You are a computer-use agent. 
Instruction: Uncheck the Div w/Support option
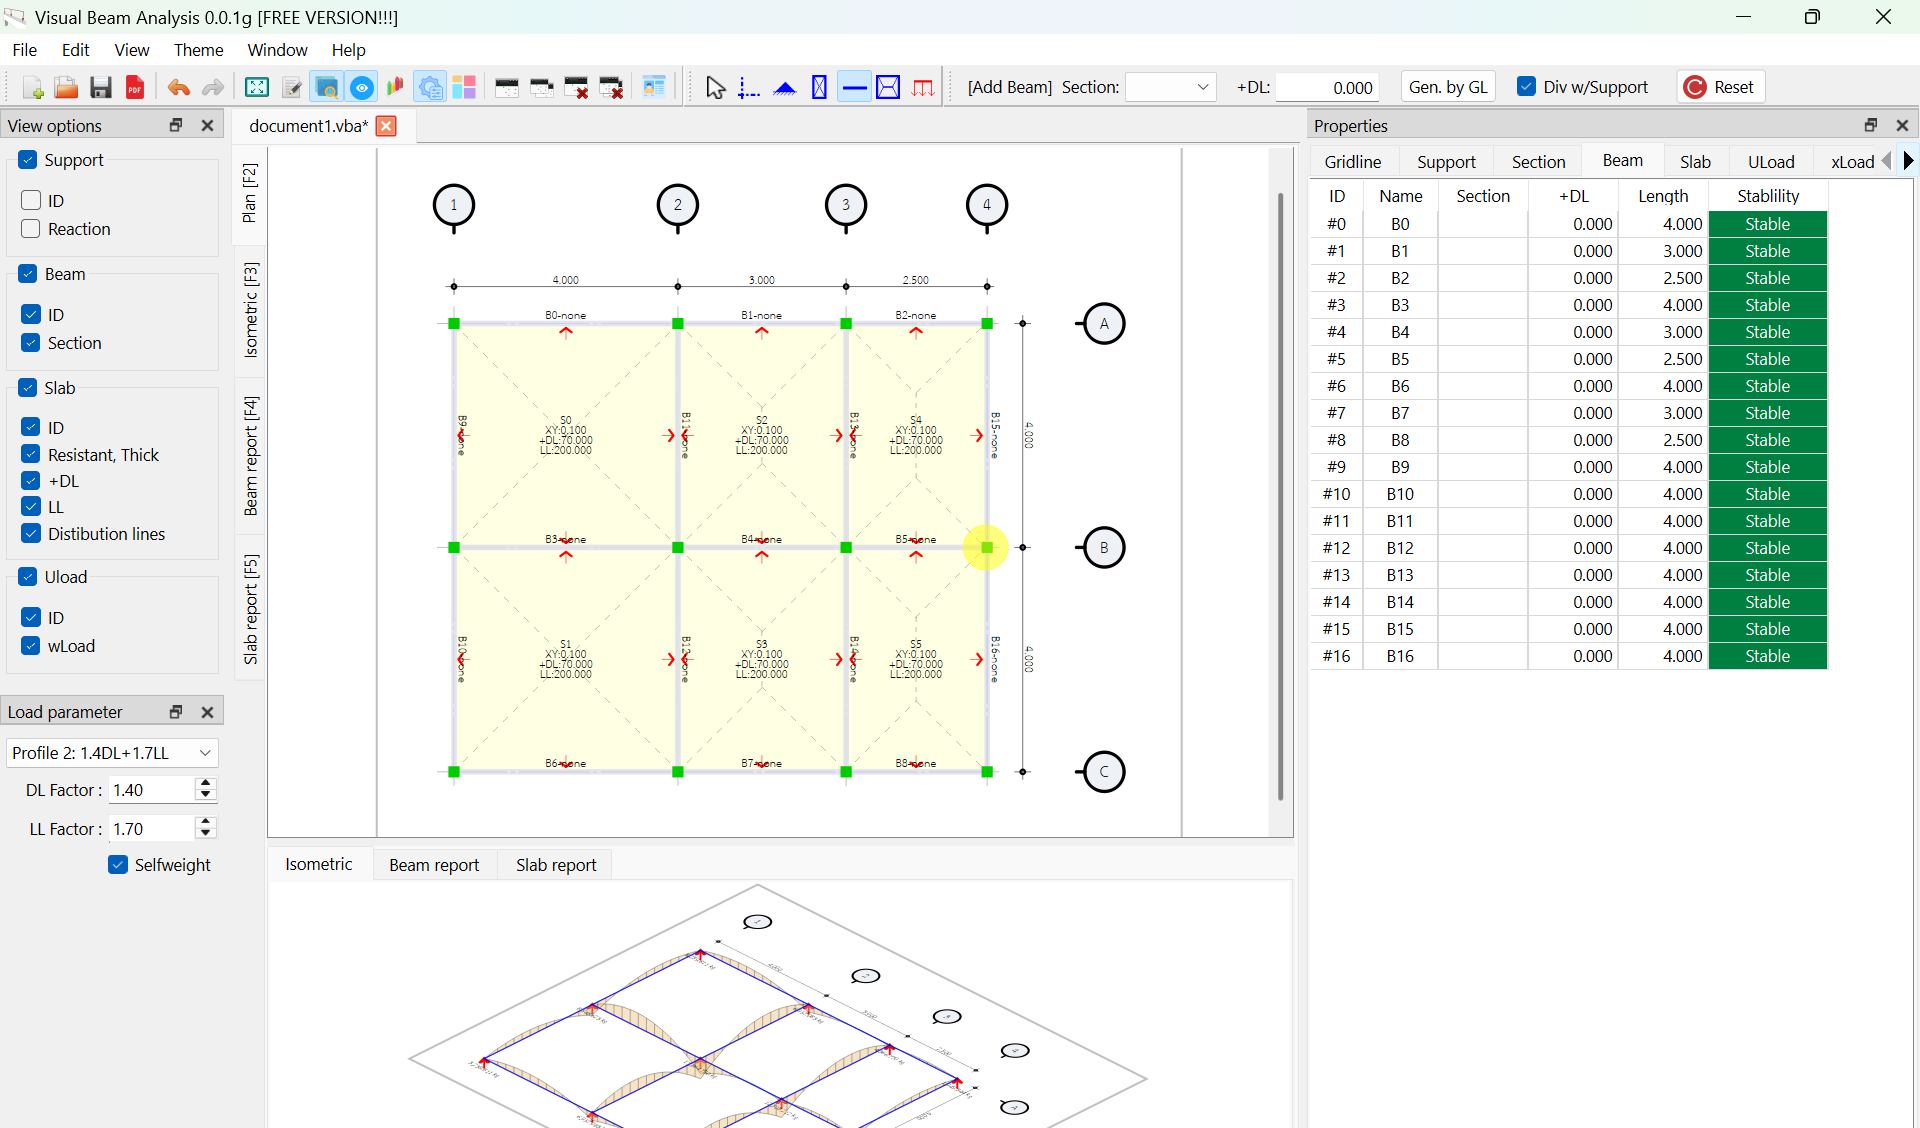(1526, 87)
